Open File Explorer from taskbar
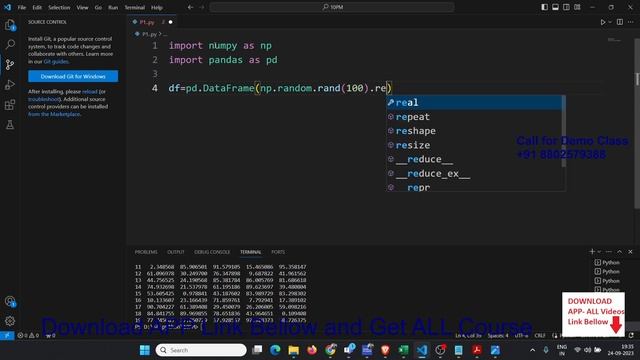The height and width of the screenshot is (360, 640). pos(293,350)
